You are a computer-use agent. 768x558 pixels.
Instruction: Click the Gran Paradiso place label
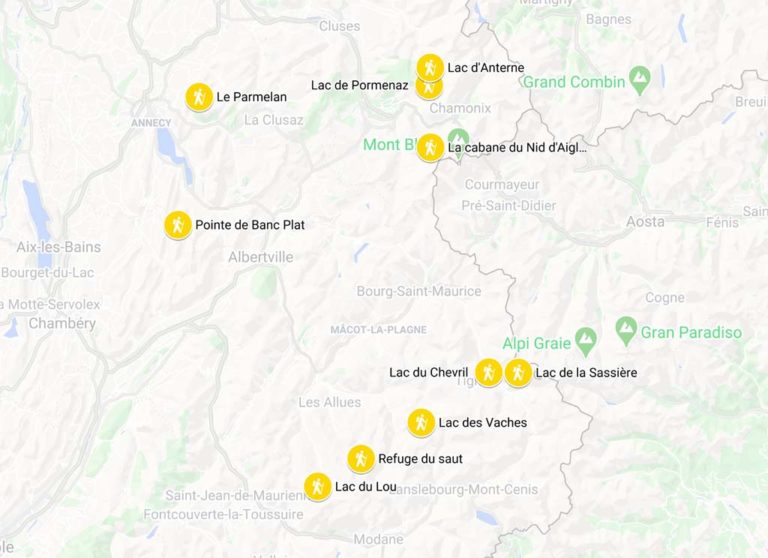pos(691,333)
